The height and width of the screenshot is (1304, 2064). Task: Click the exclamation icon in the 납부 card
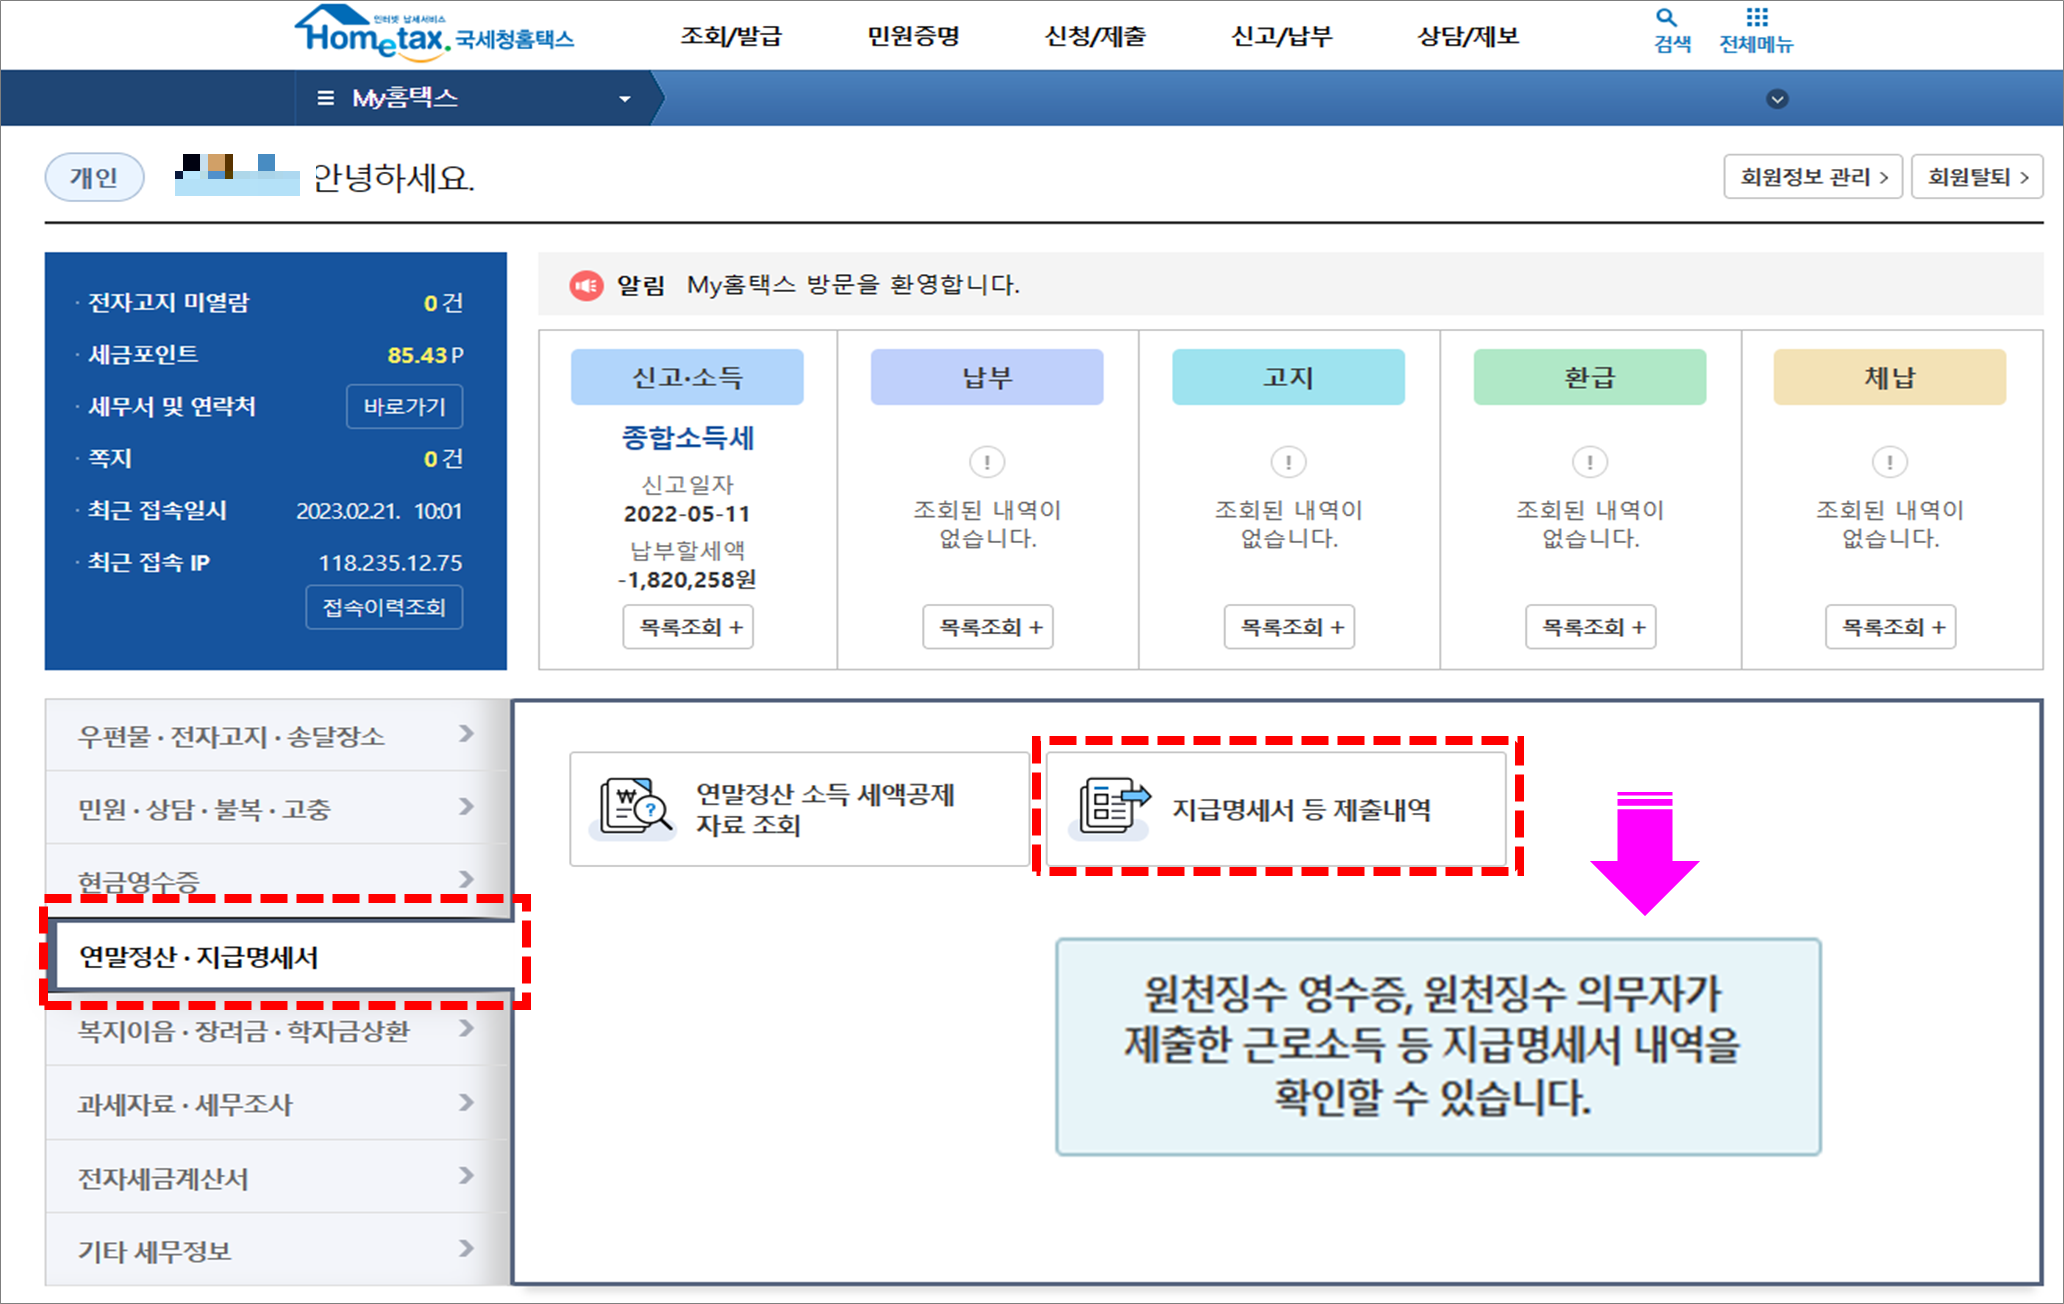pyautogui.click(x=987, y=462)
